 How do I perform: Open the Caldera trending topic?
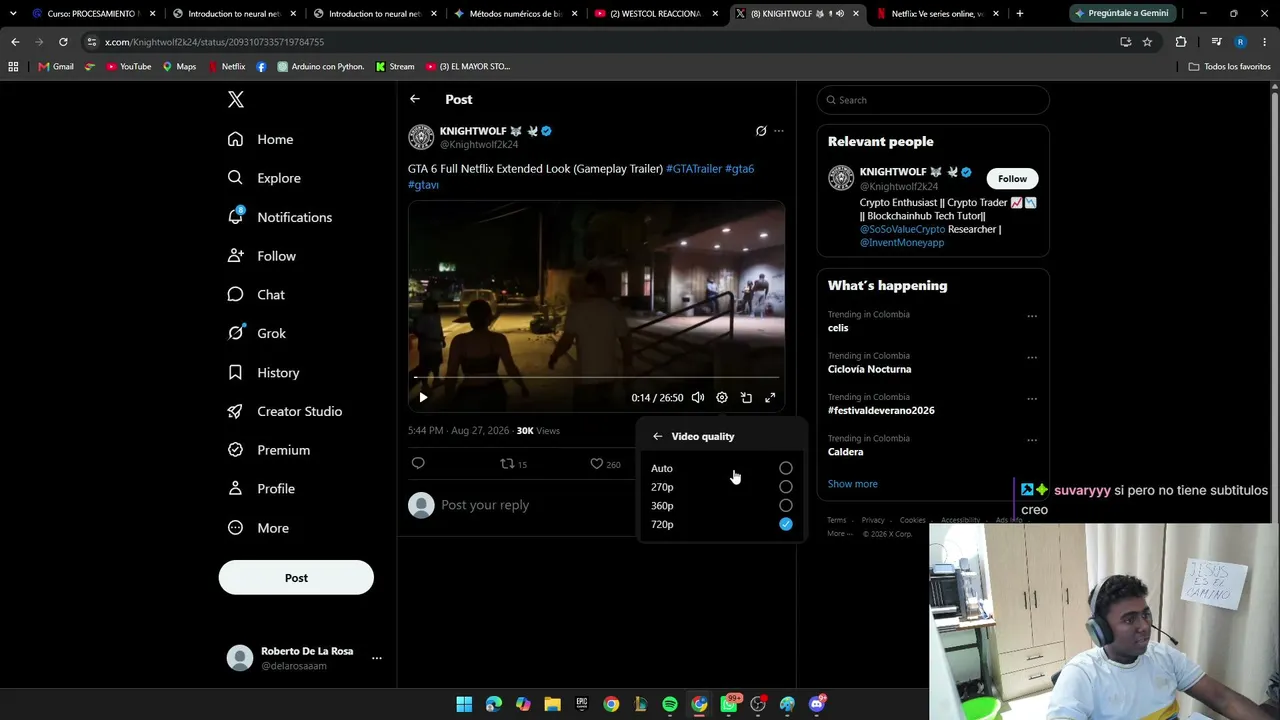pos(846,452)
